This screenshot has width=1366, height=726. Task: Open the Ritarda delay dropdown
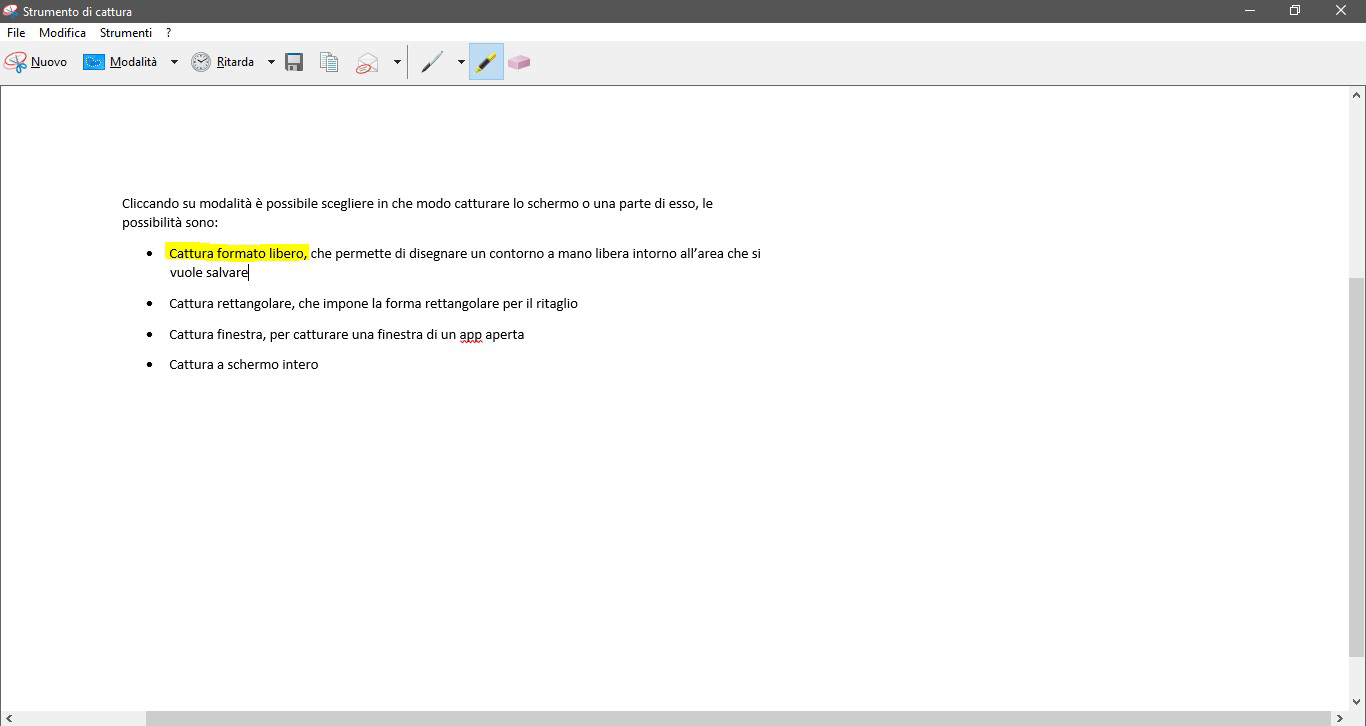coord(270,61)
